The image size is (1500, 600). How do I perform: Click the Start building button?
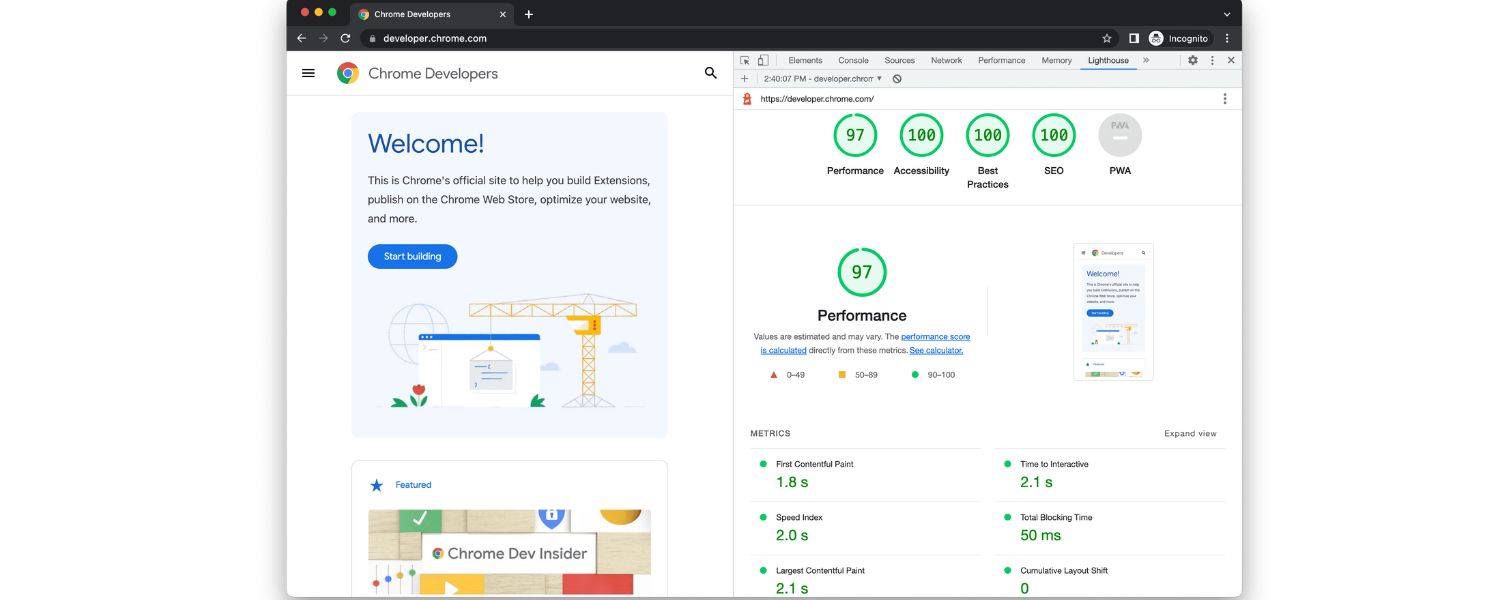tap(412, 256)
